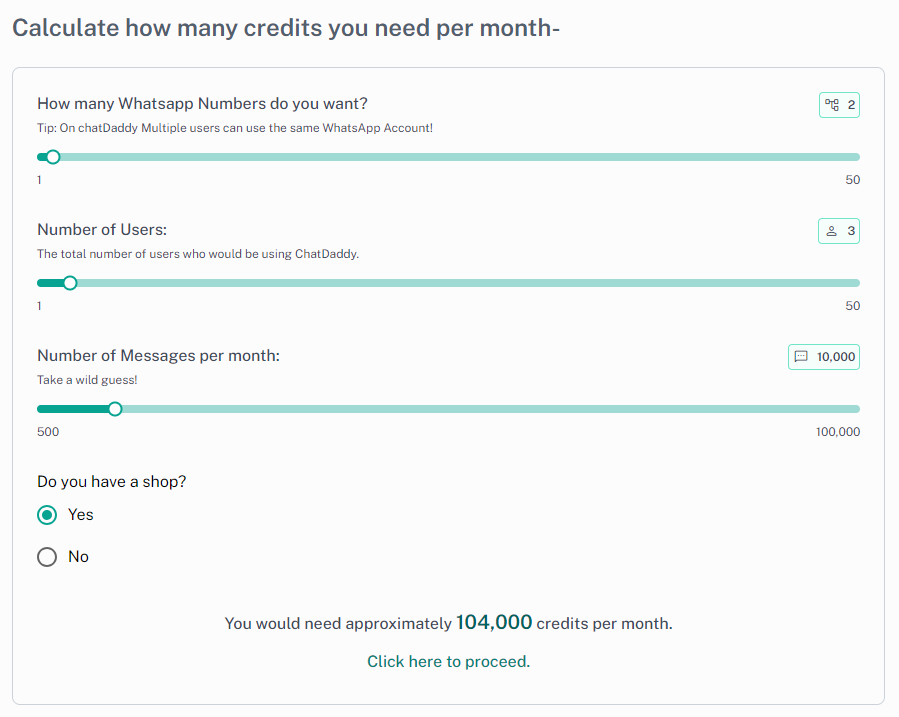
Task: Click the WhatsApp numbers network icon
Action: [831, 105]
